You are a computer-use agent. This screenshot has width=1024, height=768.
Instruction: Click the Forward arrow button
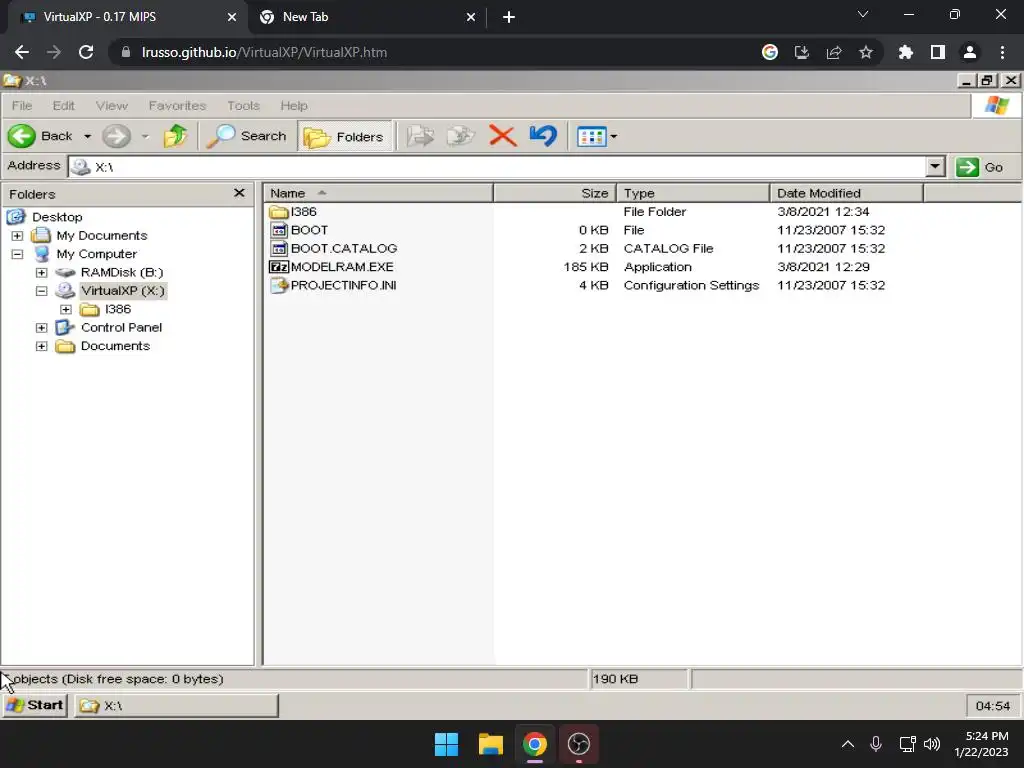tap(116, 136)
